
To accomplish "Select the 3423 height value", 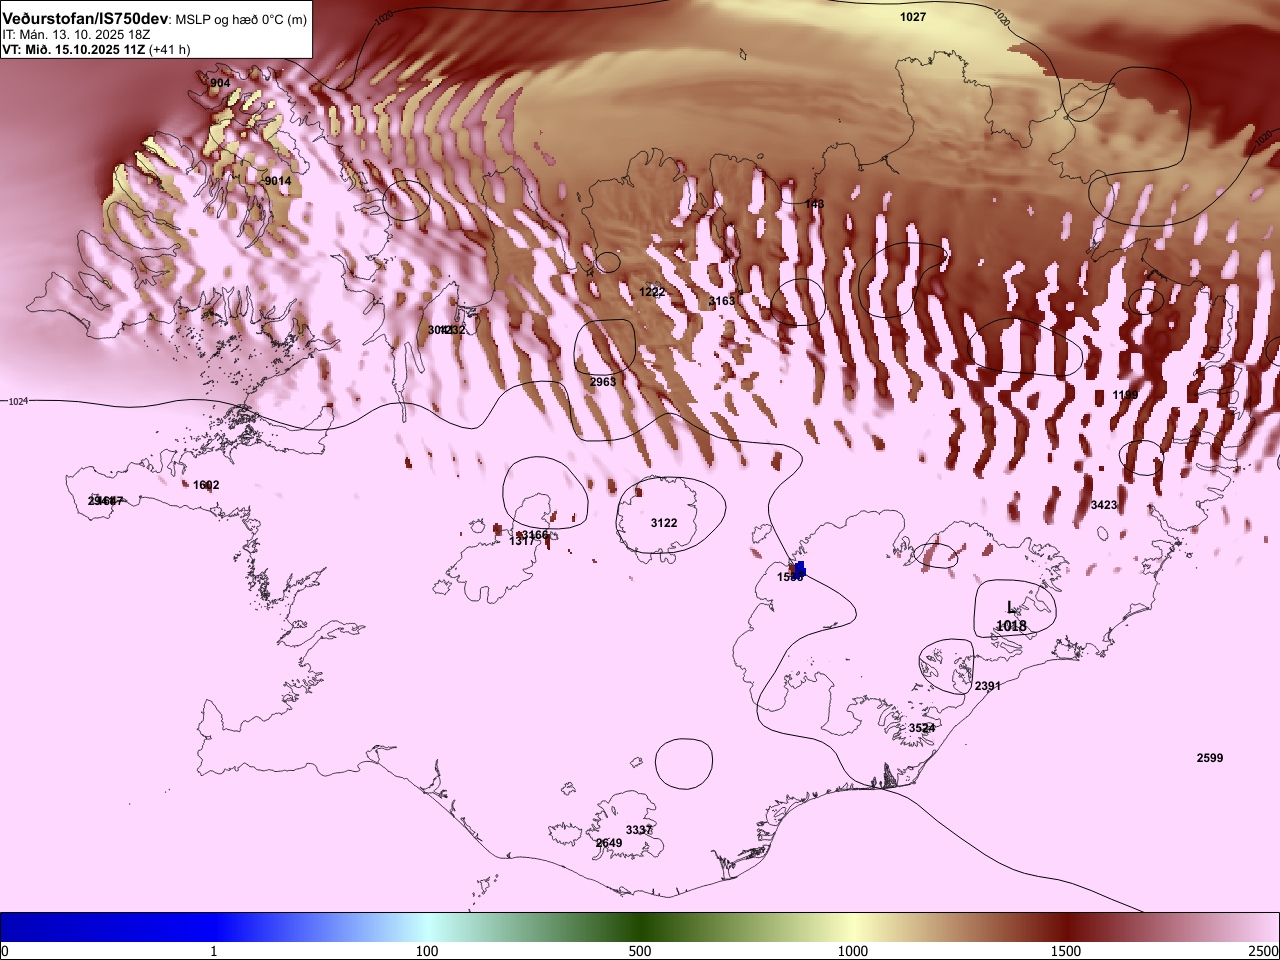I will click(1104, 505).
